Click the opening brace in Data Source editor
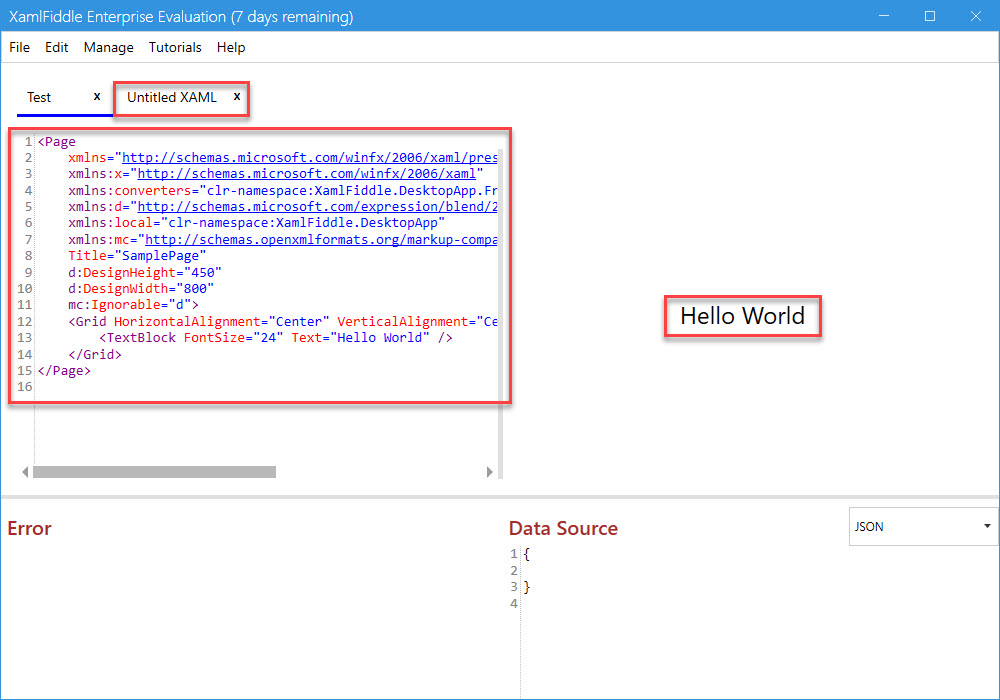This screenshot has width=1000, height=700. 526,554
